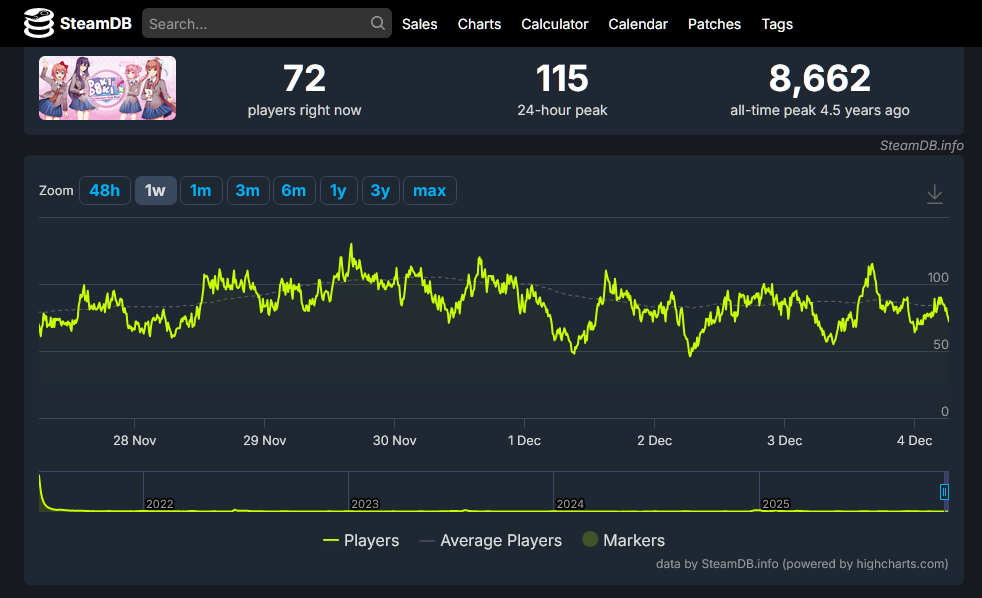Image resolution: width=982 pixels, height=598 pixels.
Task: Set chart zoom to 3m
Action: [247, 190]
